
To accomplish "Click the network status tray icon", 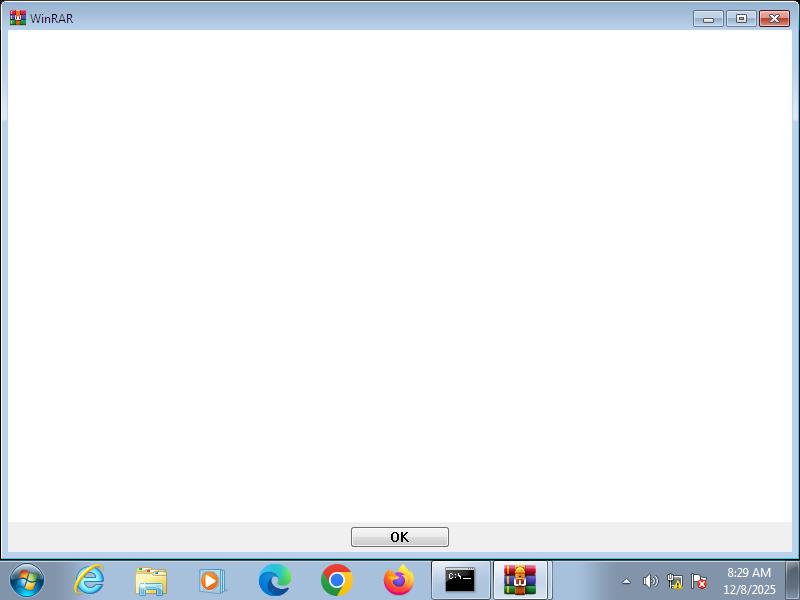I will click(x=675, y=581).
